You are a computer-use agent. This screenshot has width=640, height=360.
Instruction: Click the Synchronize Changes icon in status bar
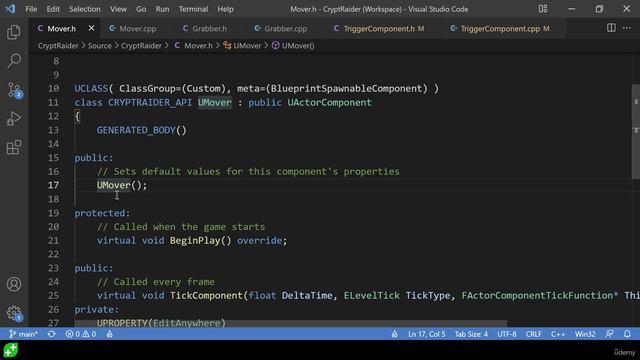[x=51, y=334]
